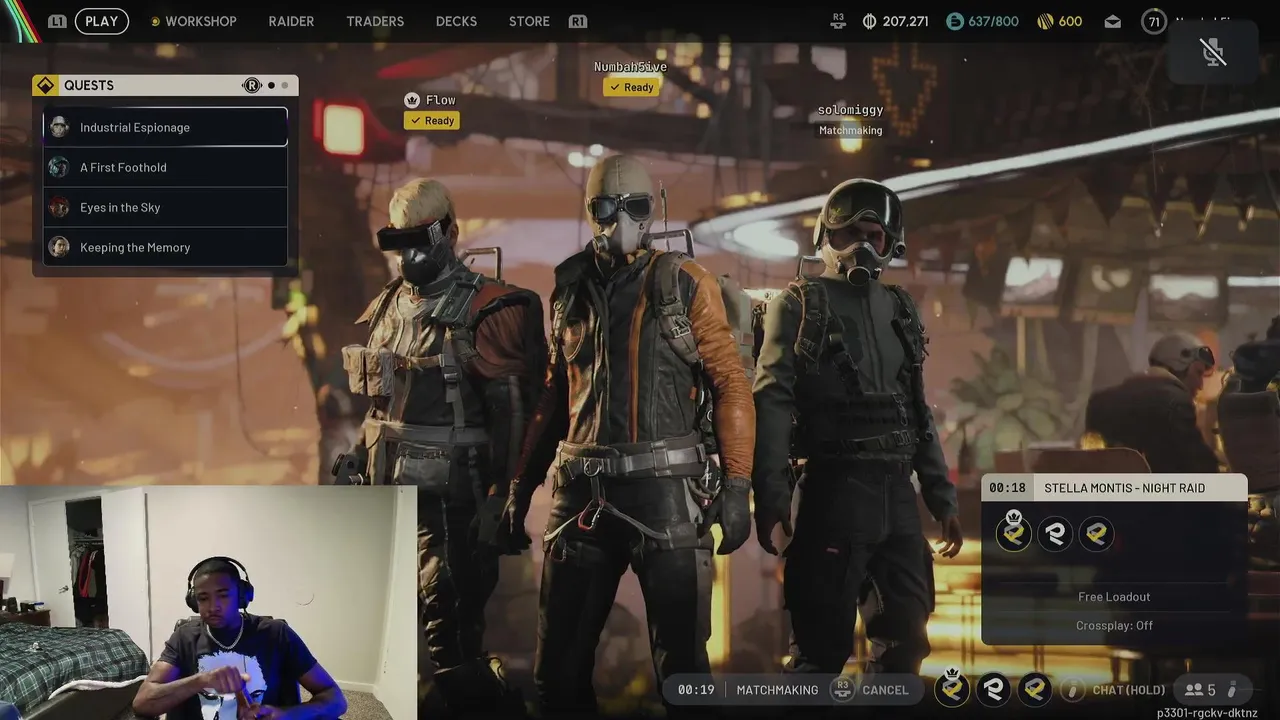Click the STELLA MONTIS - NIGHT RAID title
Screen dimensions: 1280x720
tap(1124, 488)
